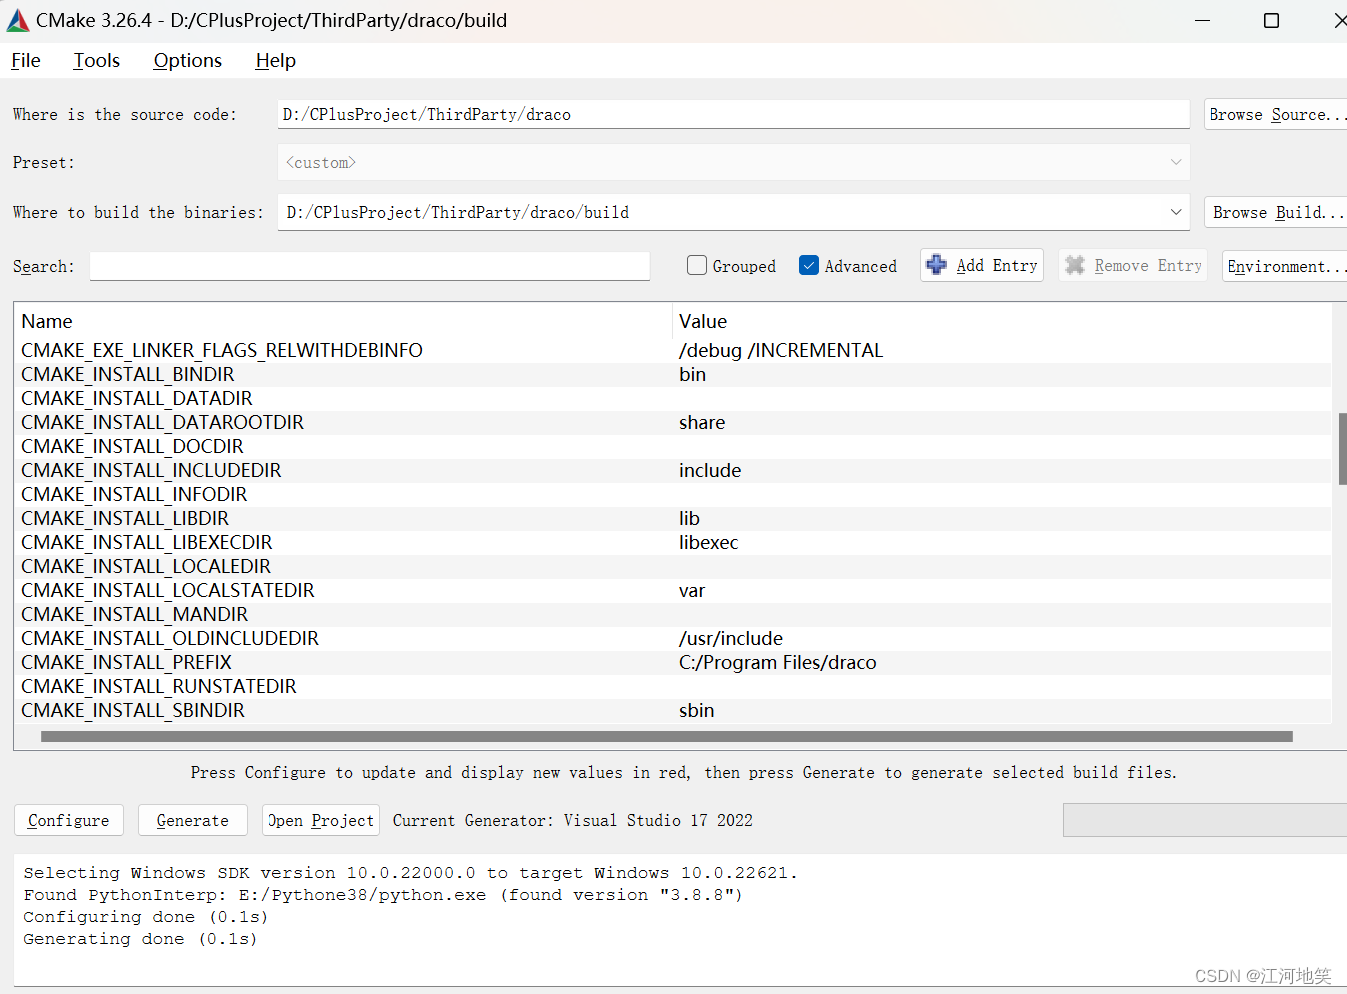The image size is (1347, 994).
Task: Click the Remove Entry cross icon
Action: (1075, 265)
